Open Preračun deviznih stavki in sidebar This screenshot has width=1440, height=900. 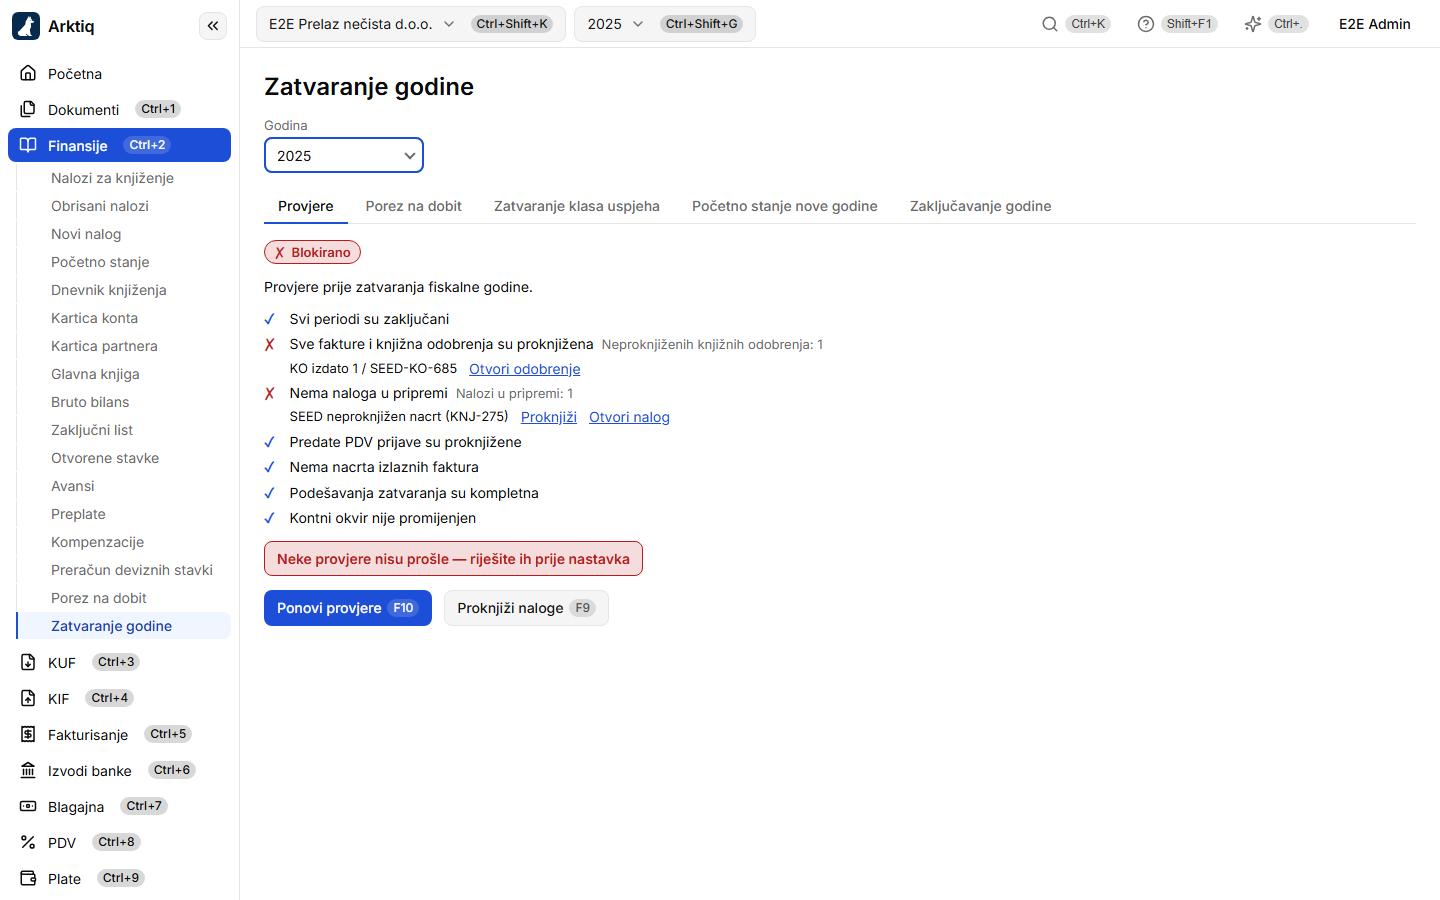coord(124,570)
